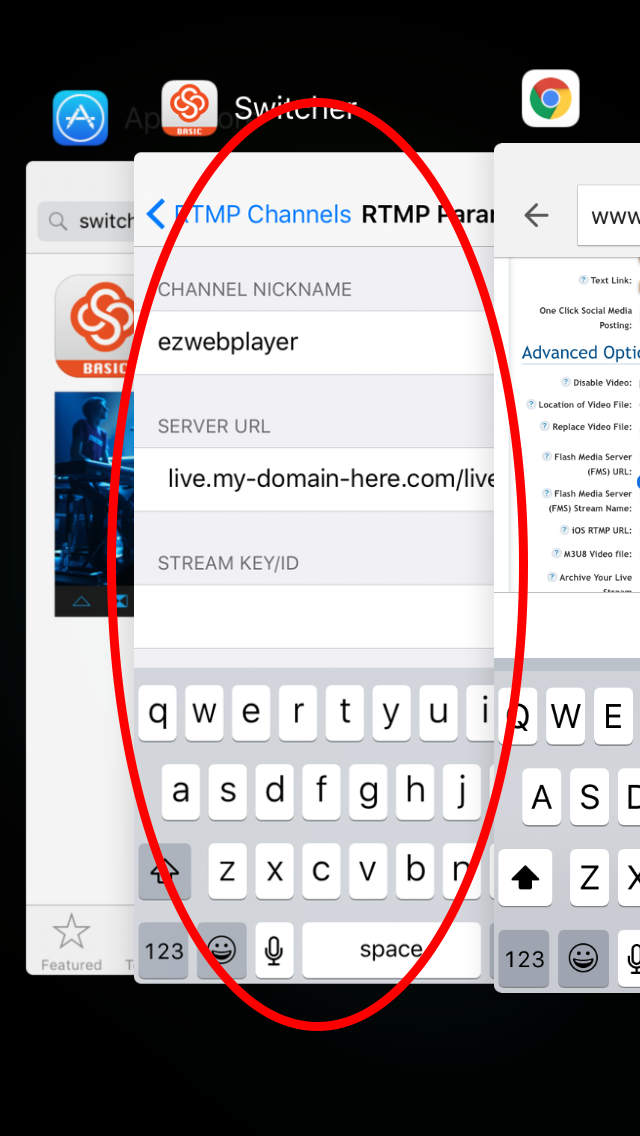Tap the q key on Switcher keyboard

coord(157,714)
